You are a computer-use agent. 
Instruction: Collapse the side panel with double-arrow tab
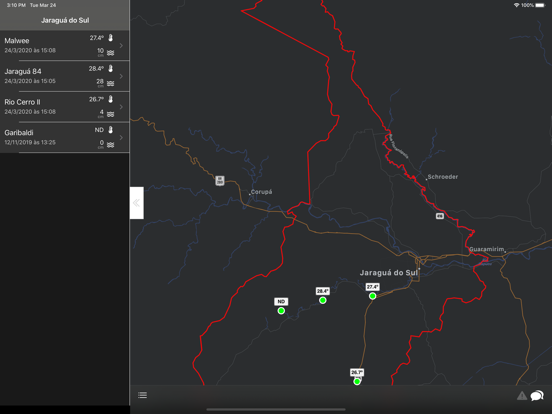[x=137, y=203]
